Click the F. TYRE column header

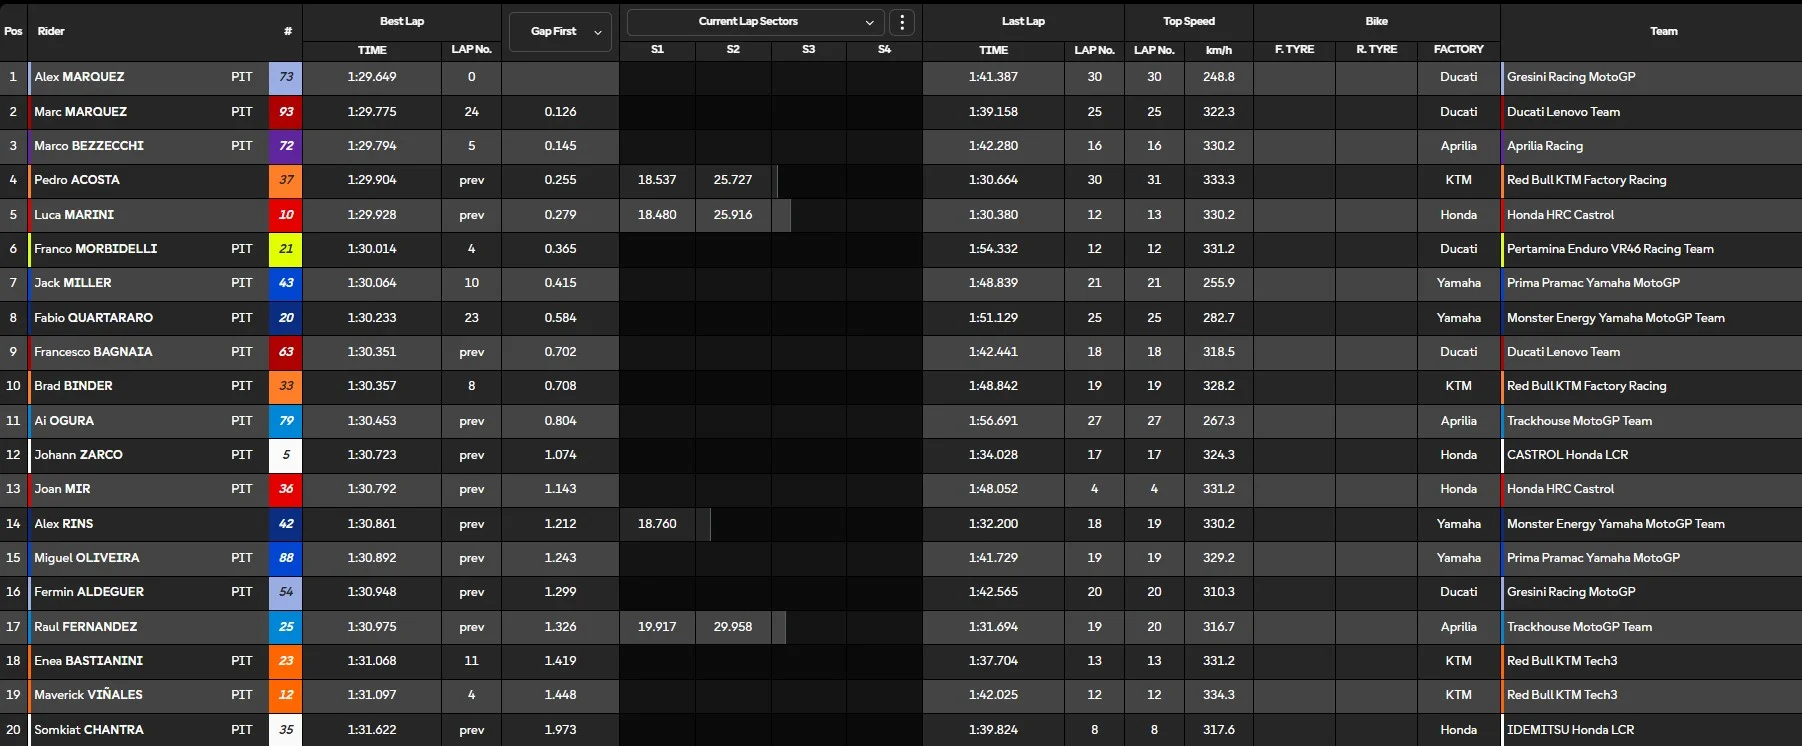[x=1294, y=49]
